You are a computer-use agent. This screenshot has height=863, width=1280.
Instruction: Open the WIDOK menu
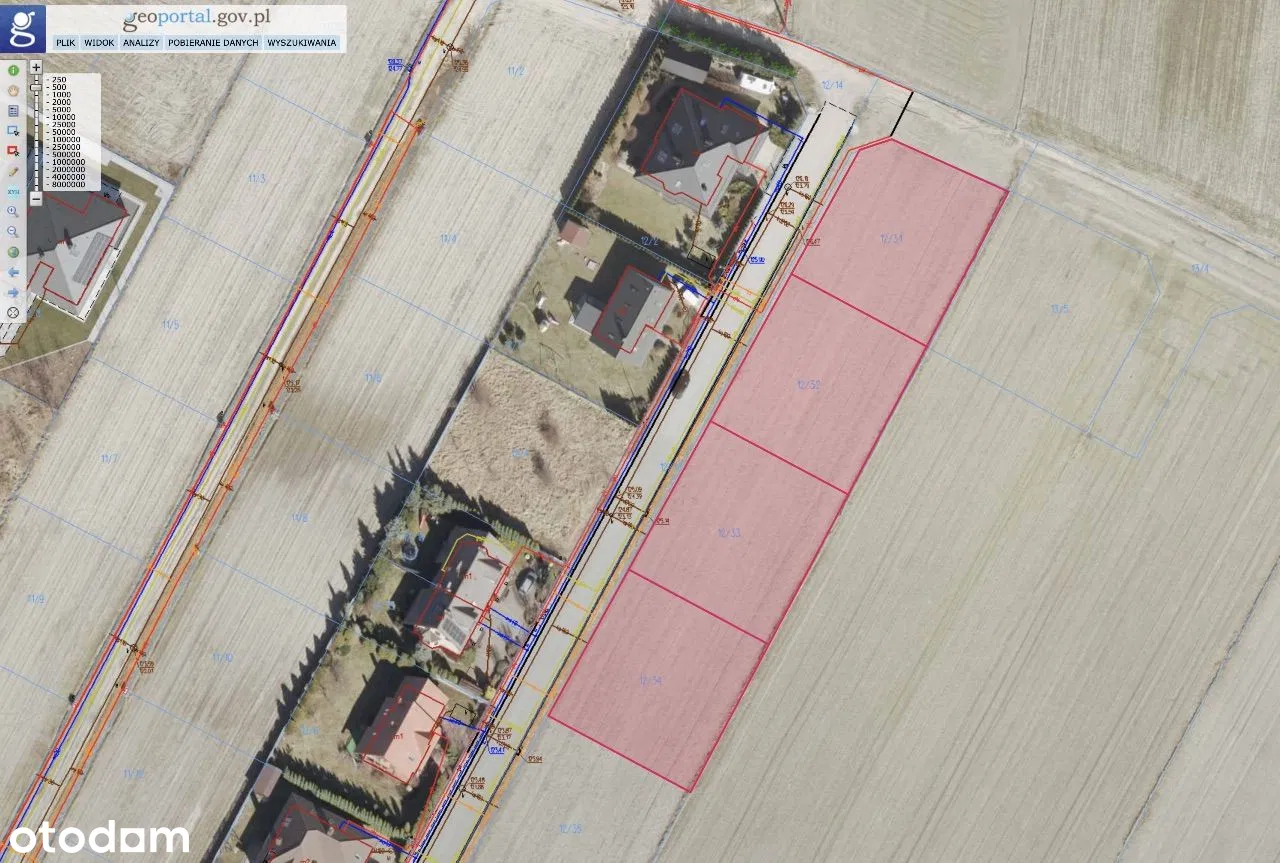tap(99, 43)
